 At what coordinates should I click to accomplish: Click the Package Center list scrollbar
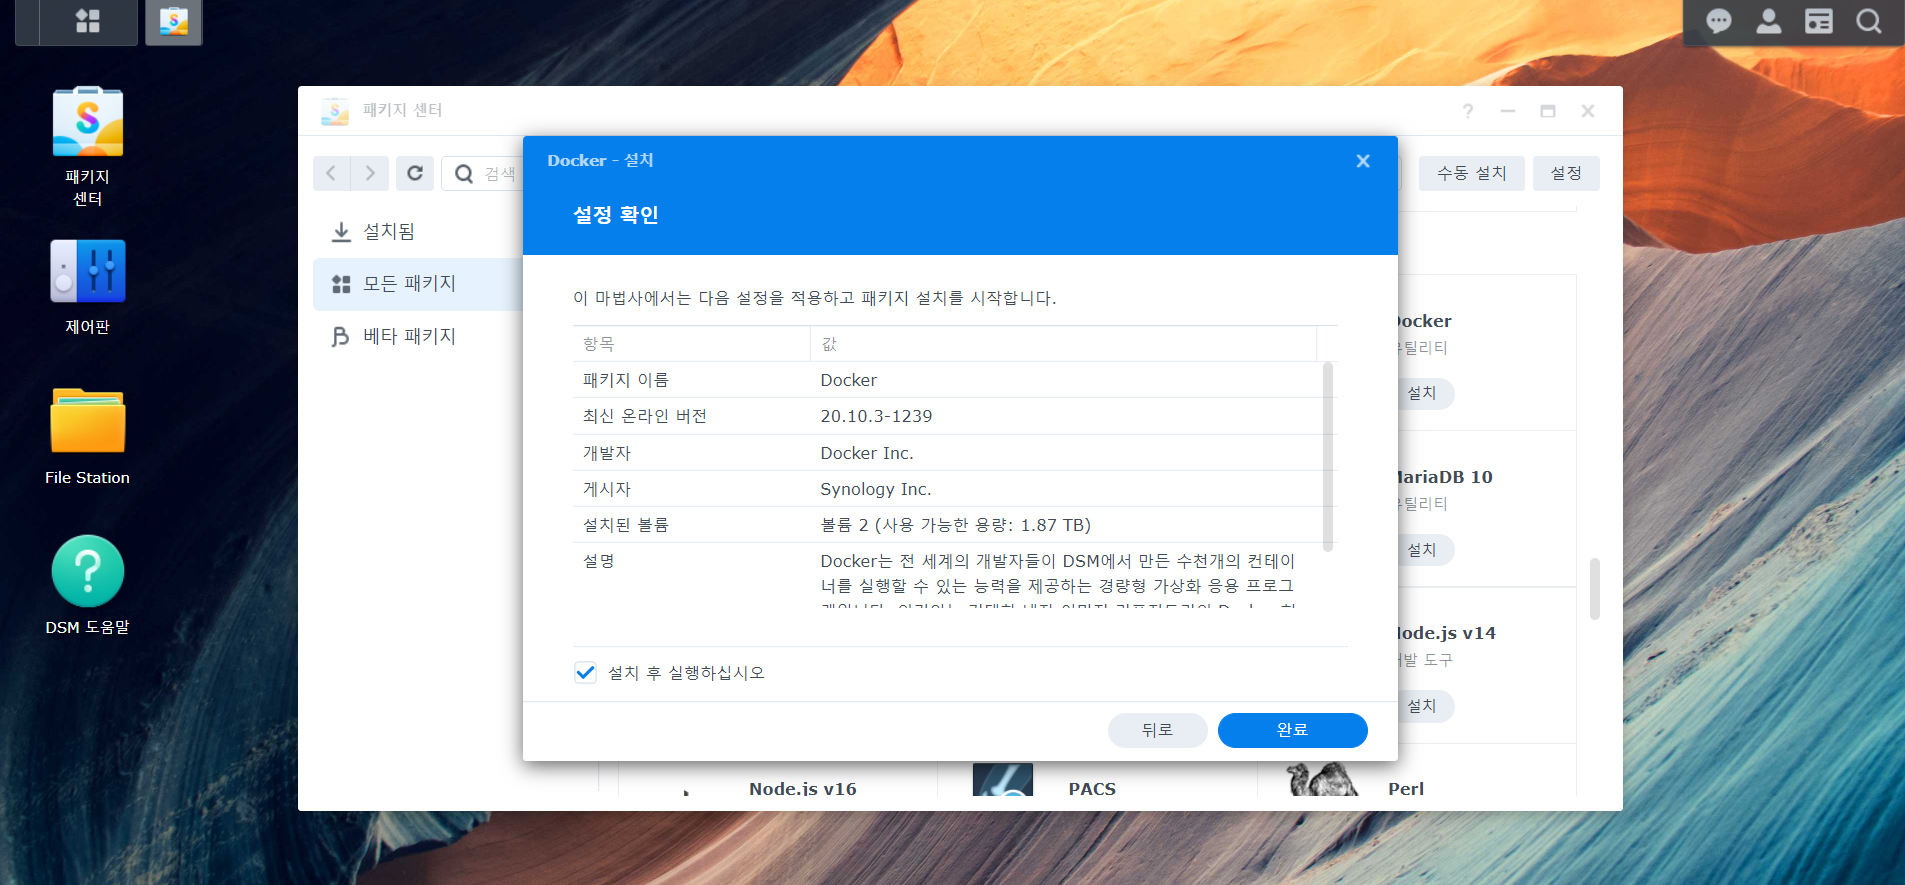point(1595,589)
